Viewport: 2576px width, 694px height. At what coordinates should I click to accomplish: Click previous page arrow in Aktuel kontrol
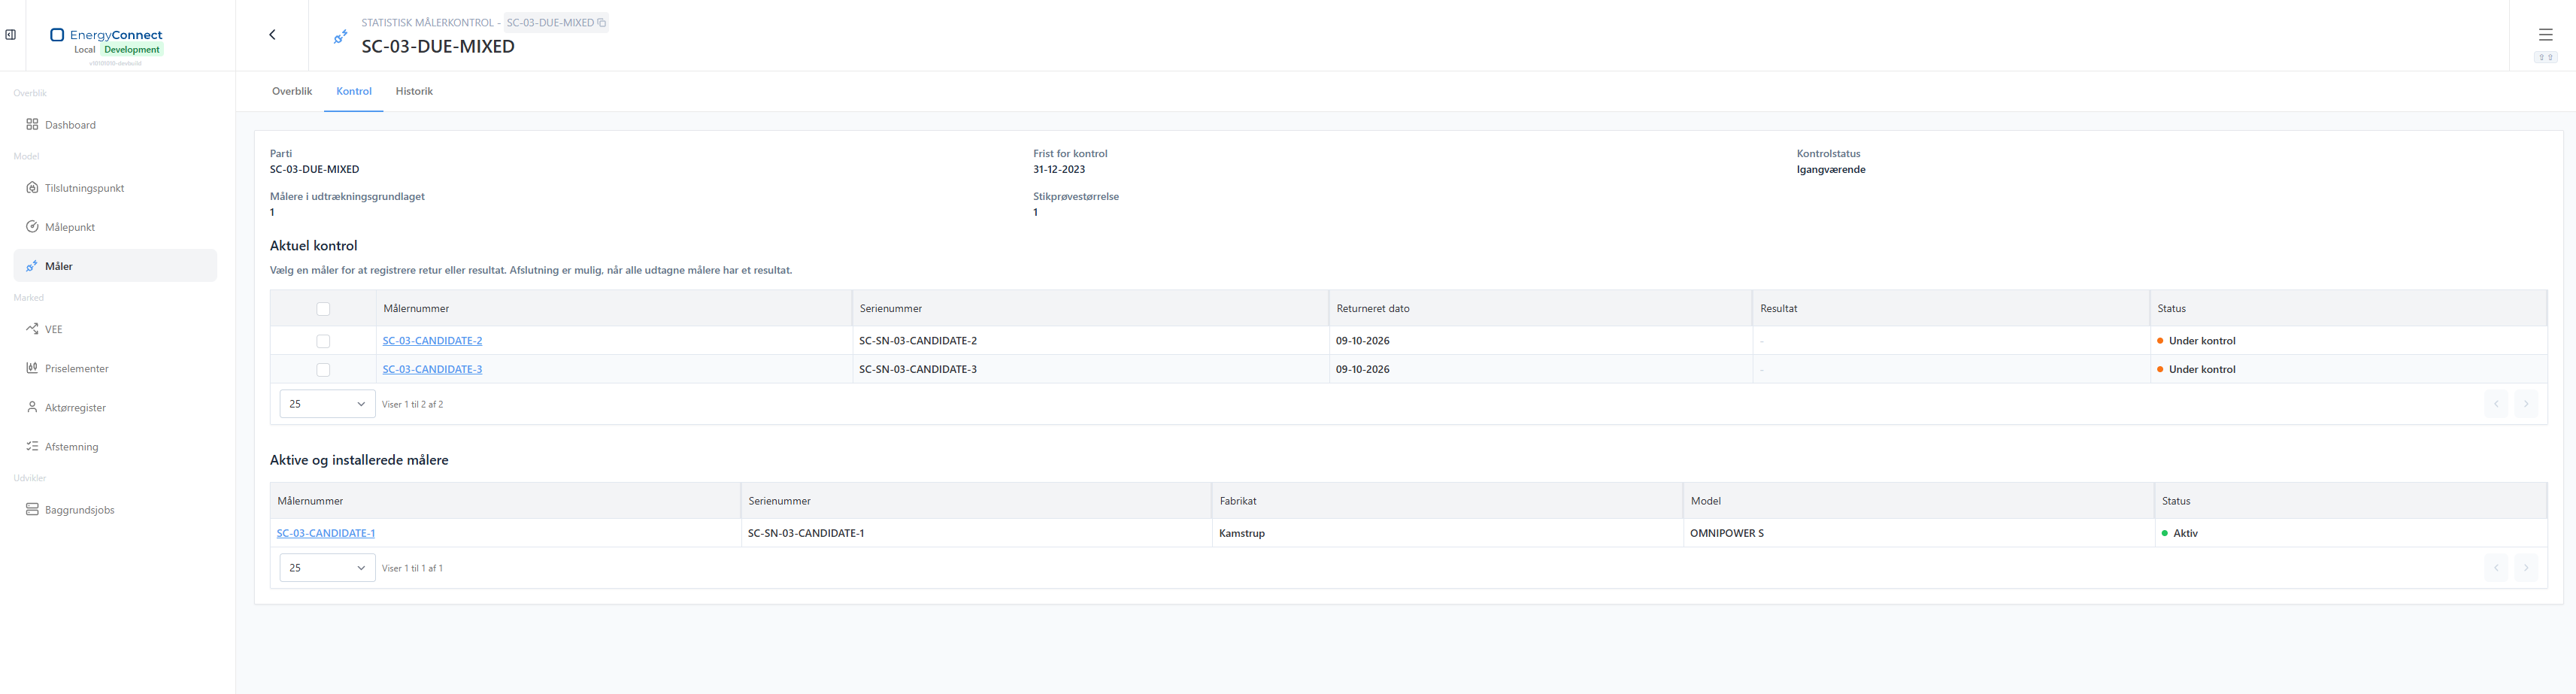2496,404
